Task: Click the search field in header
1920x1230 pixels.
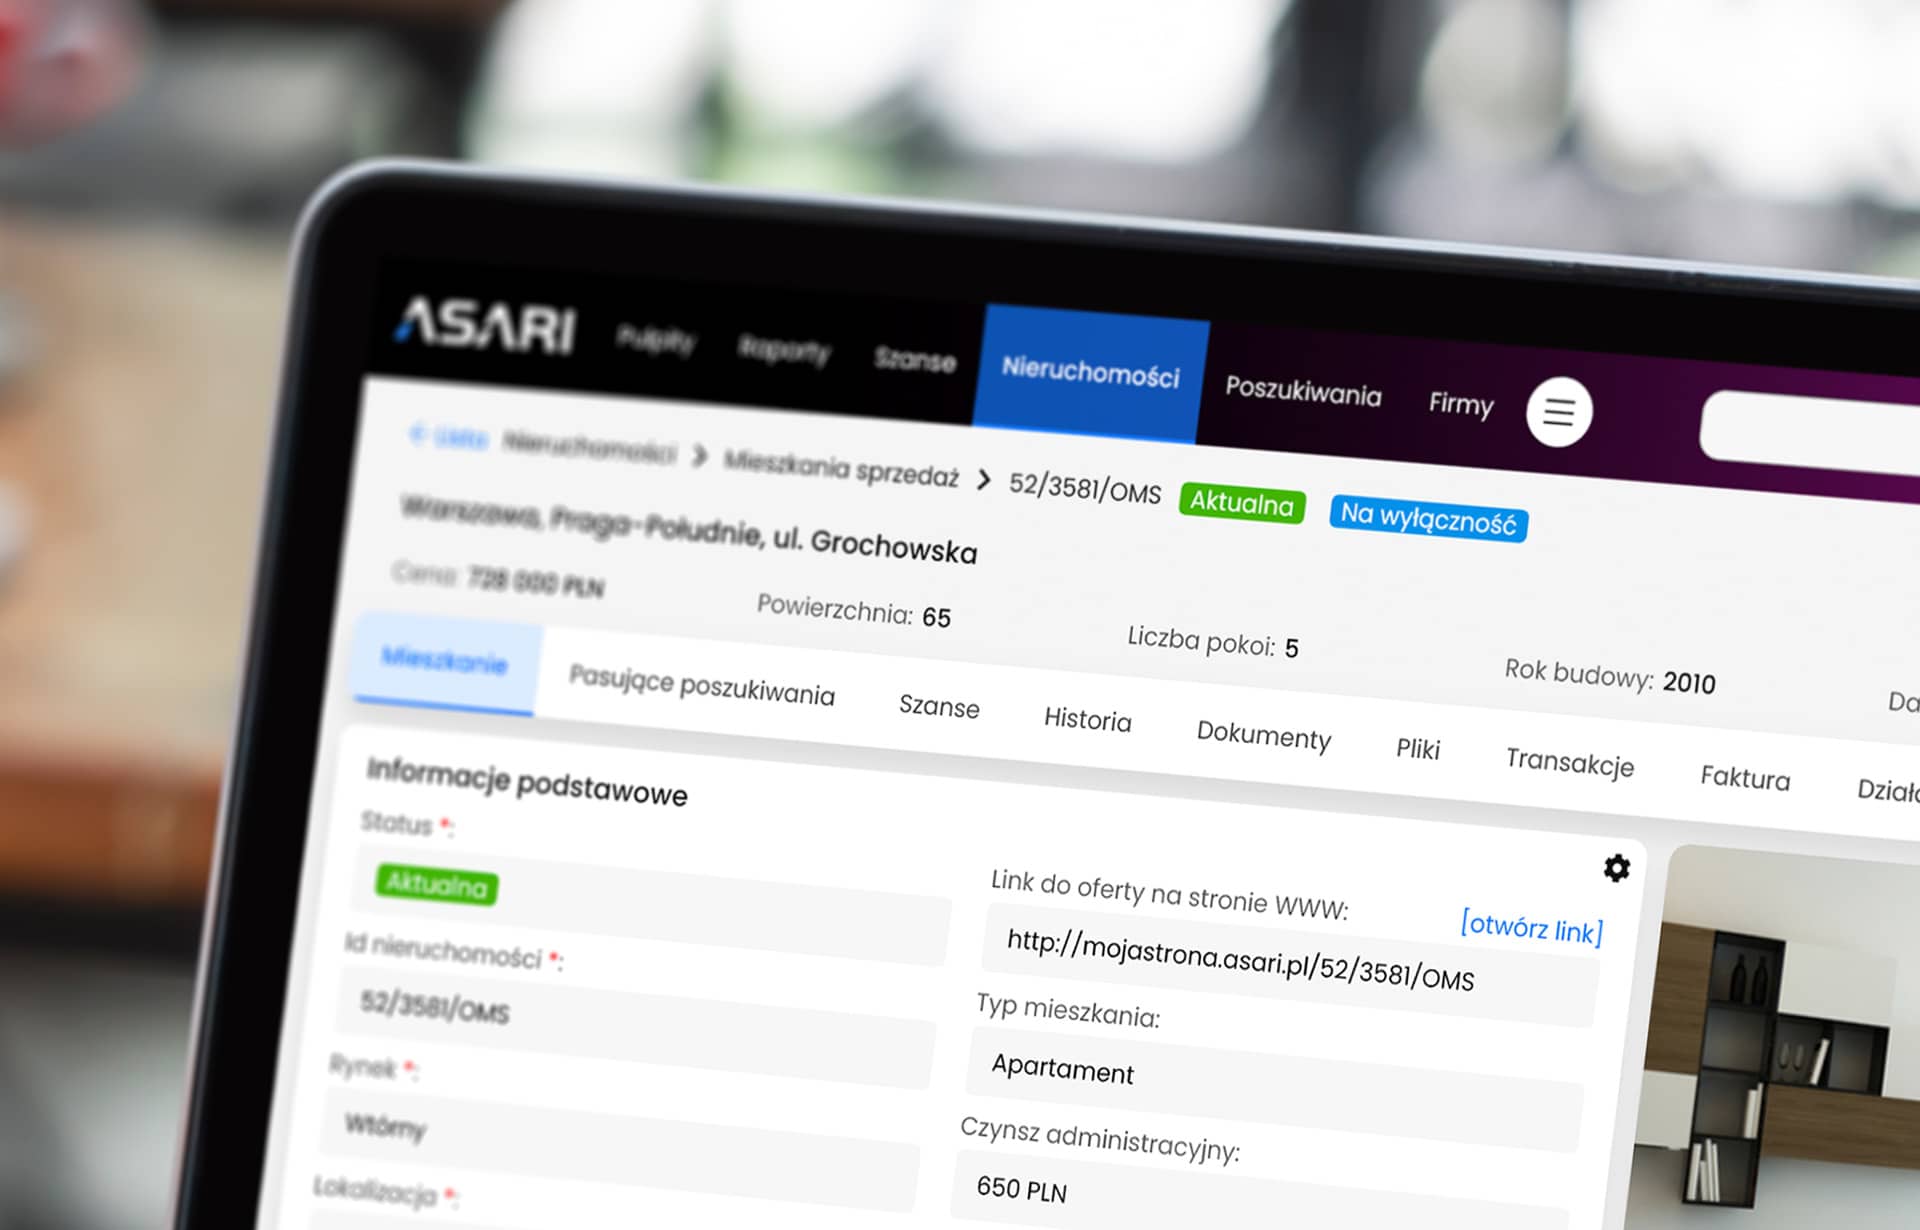Action: tap(1810, 432)
